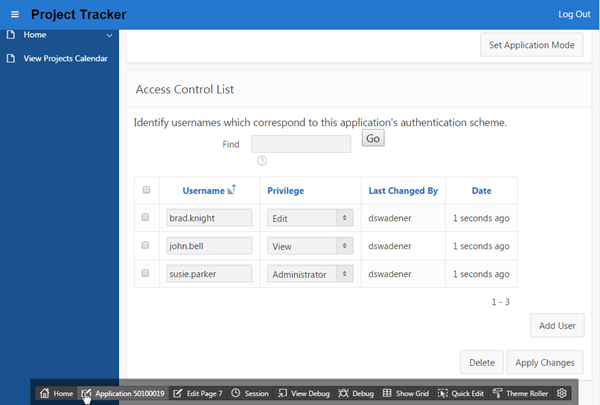Sort table by Username column header
Screen dimensions: 600x405
tap(205, 190)
